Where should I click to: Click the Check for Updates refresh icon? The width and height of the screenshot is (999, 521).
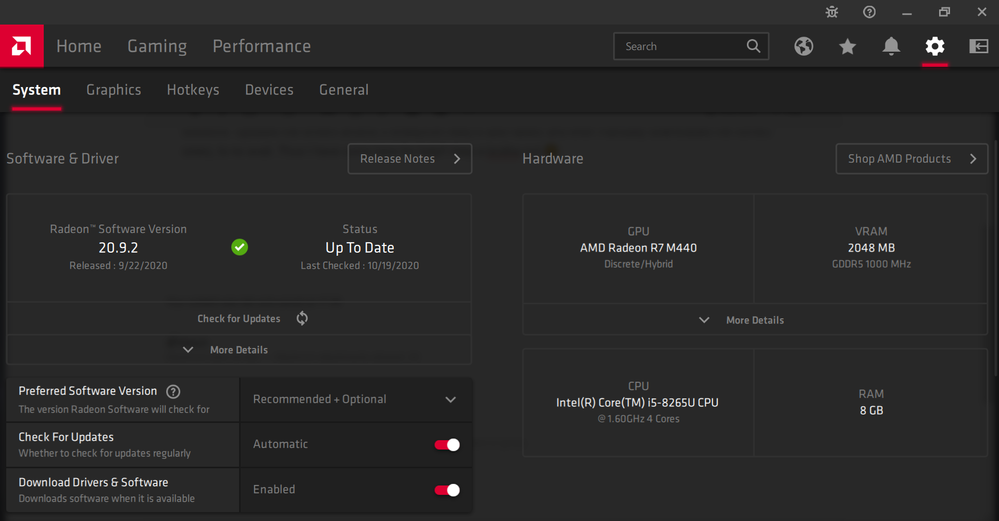(302, 318)
